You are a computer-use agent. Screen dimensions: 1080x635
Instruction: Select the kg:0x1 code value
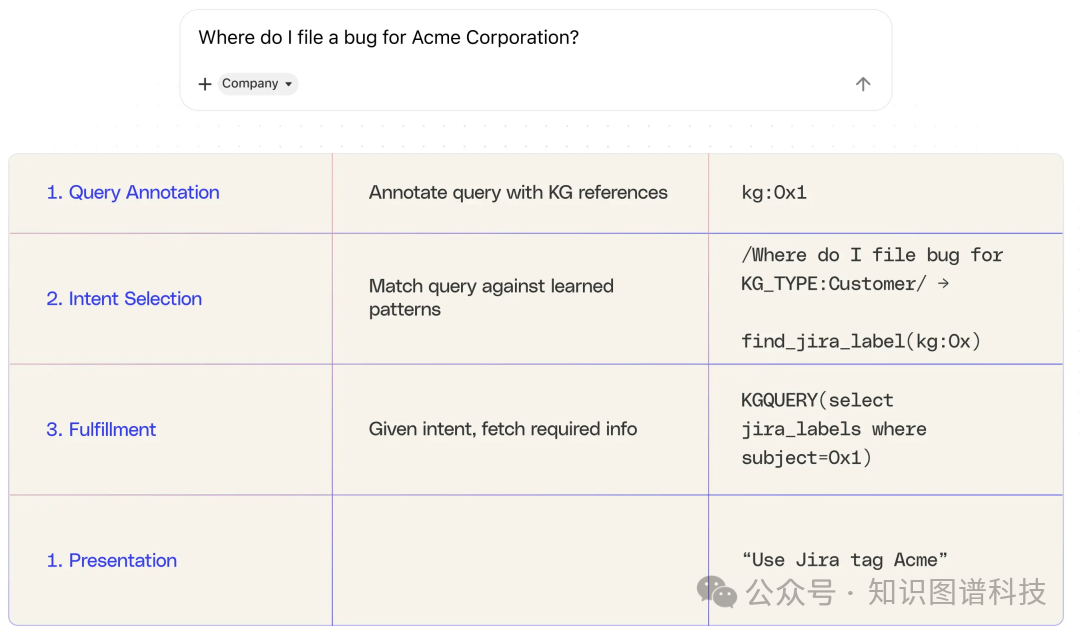(x=774, y=193)
